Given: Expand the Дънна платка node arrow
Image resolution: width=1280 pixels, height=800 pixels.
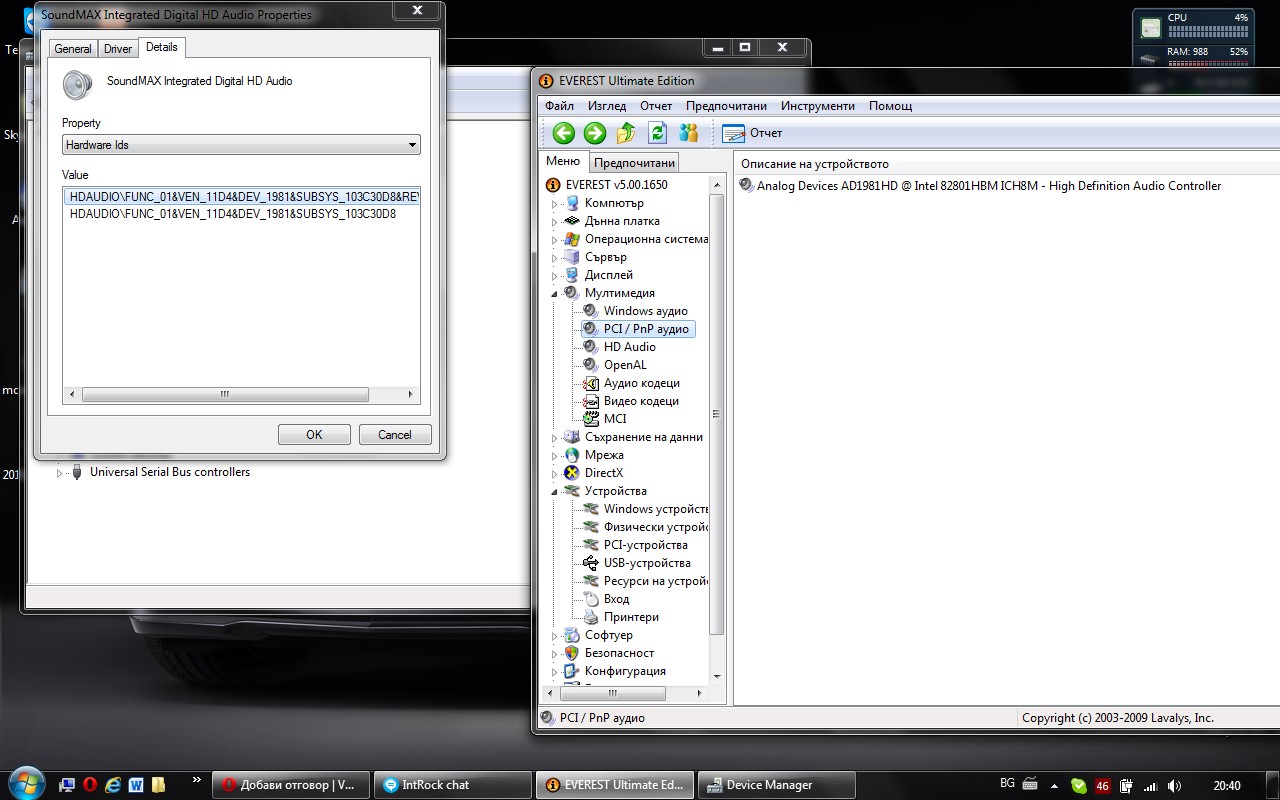Looking at the screenshot, I should click(x=555, y=222).
